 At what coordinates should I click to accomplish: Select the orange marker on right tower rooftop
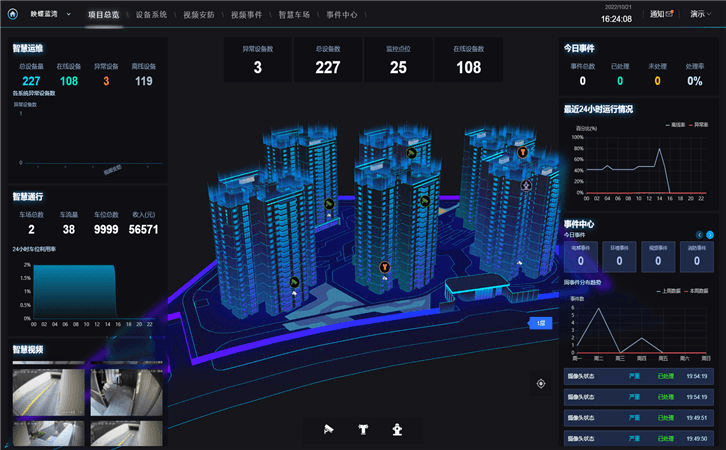[x=522, y=152]
